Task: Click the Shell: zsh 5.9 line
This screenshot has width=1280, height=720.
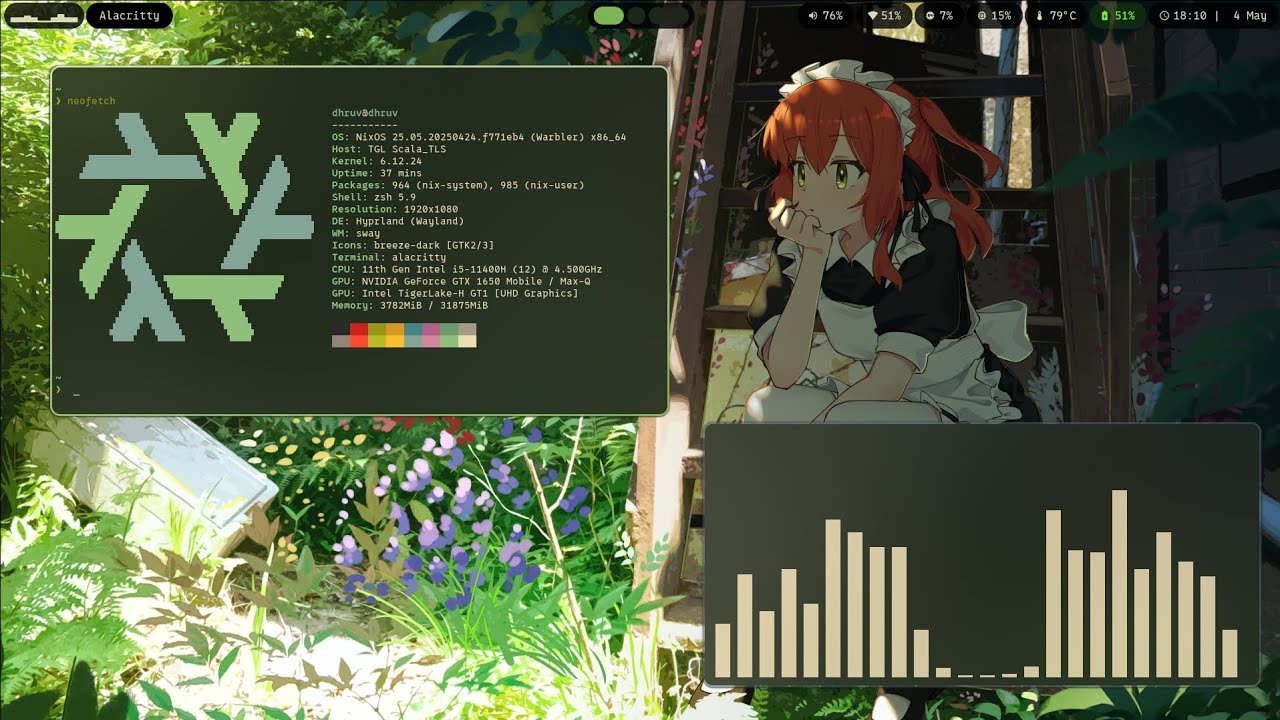Action: click(x=374, y=197)
